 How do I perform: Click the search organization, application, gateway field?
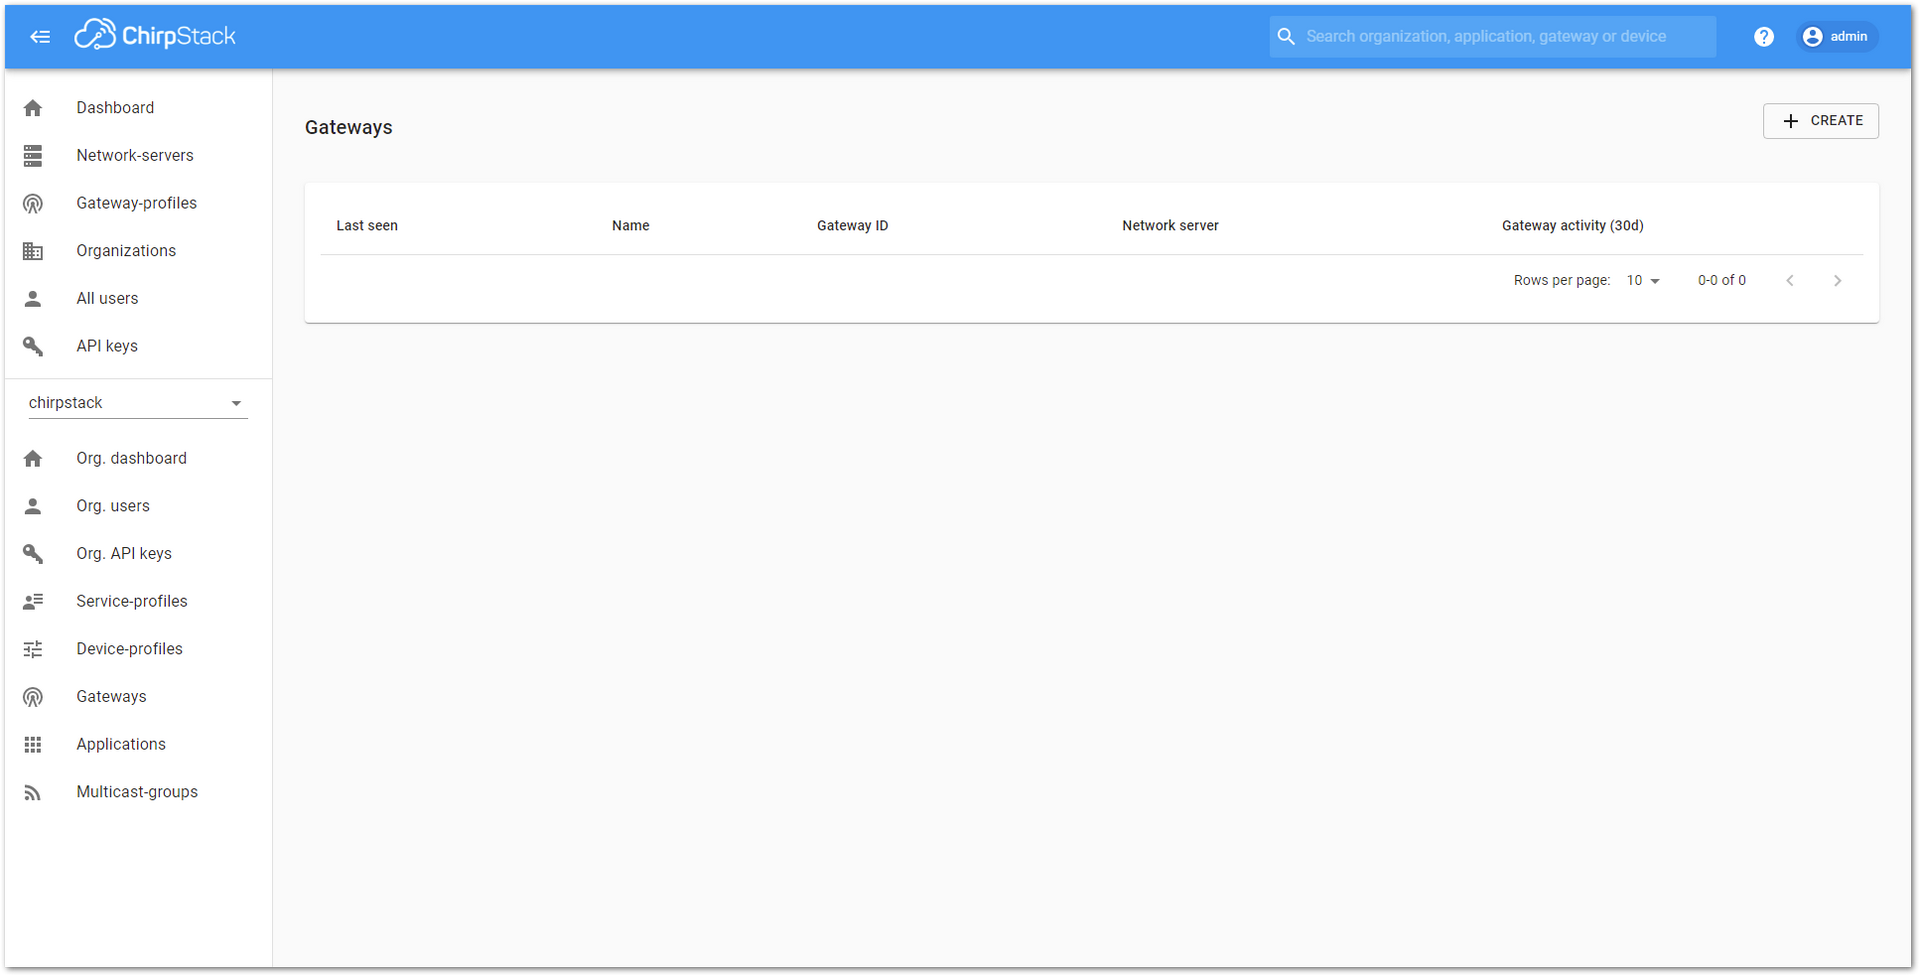point(1493,37)
